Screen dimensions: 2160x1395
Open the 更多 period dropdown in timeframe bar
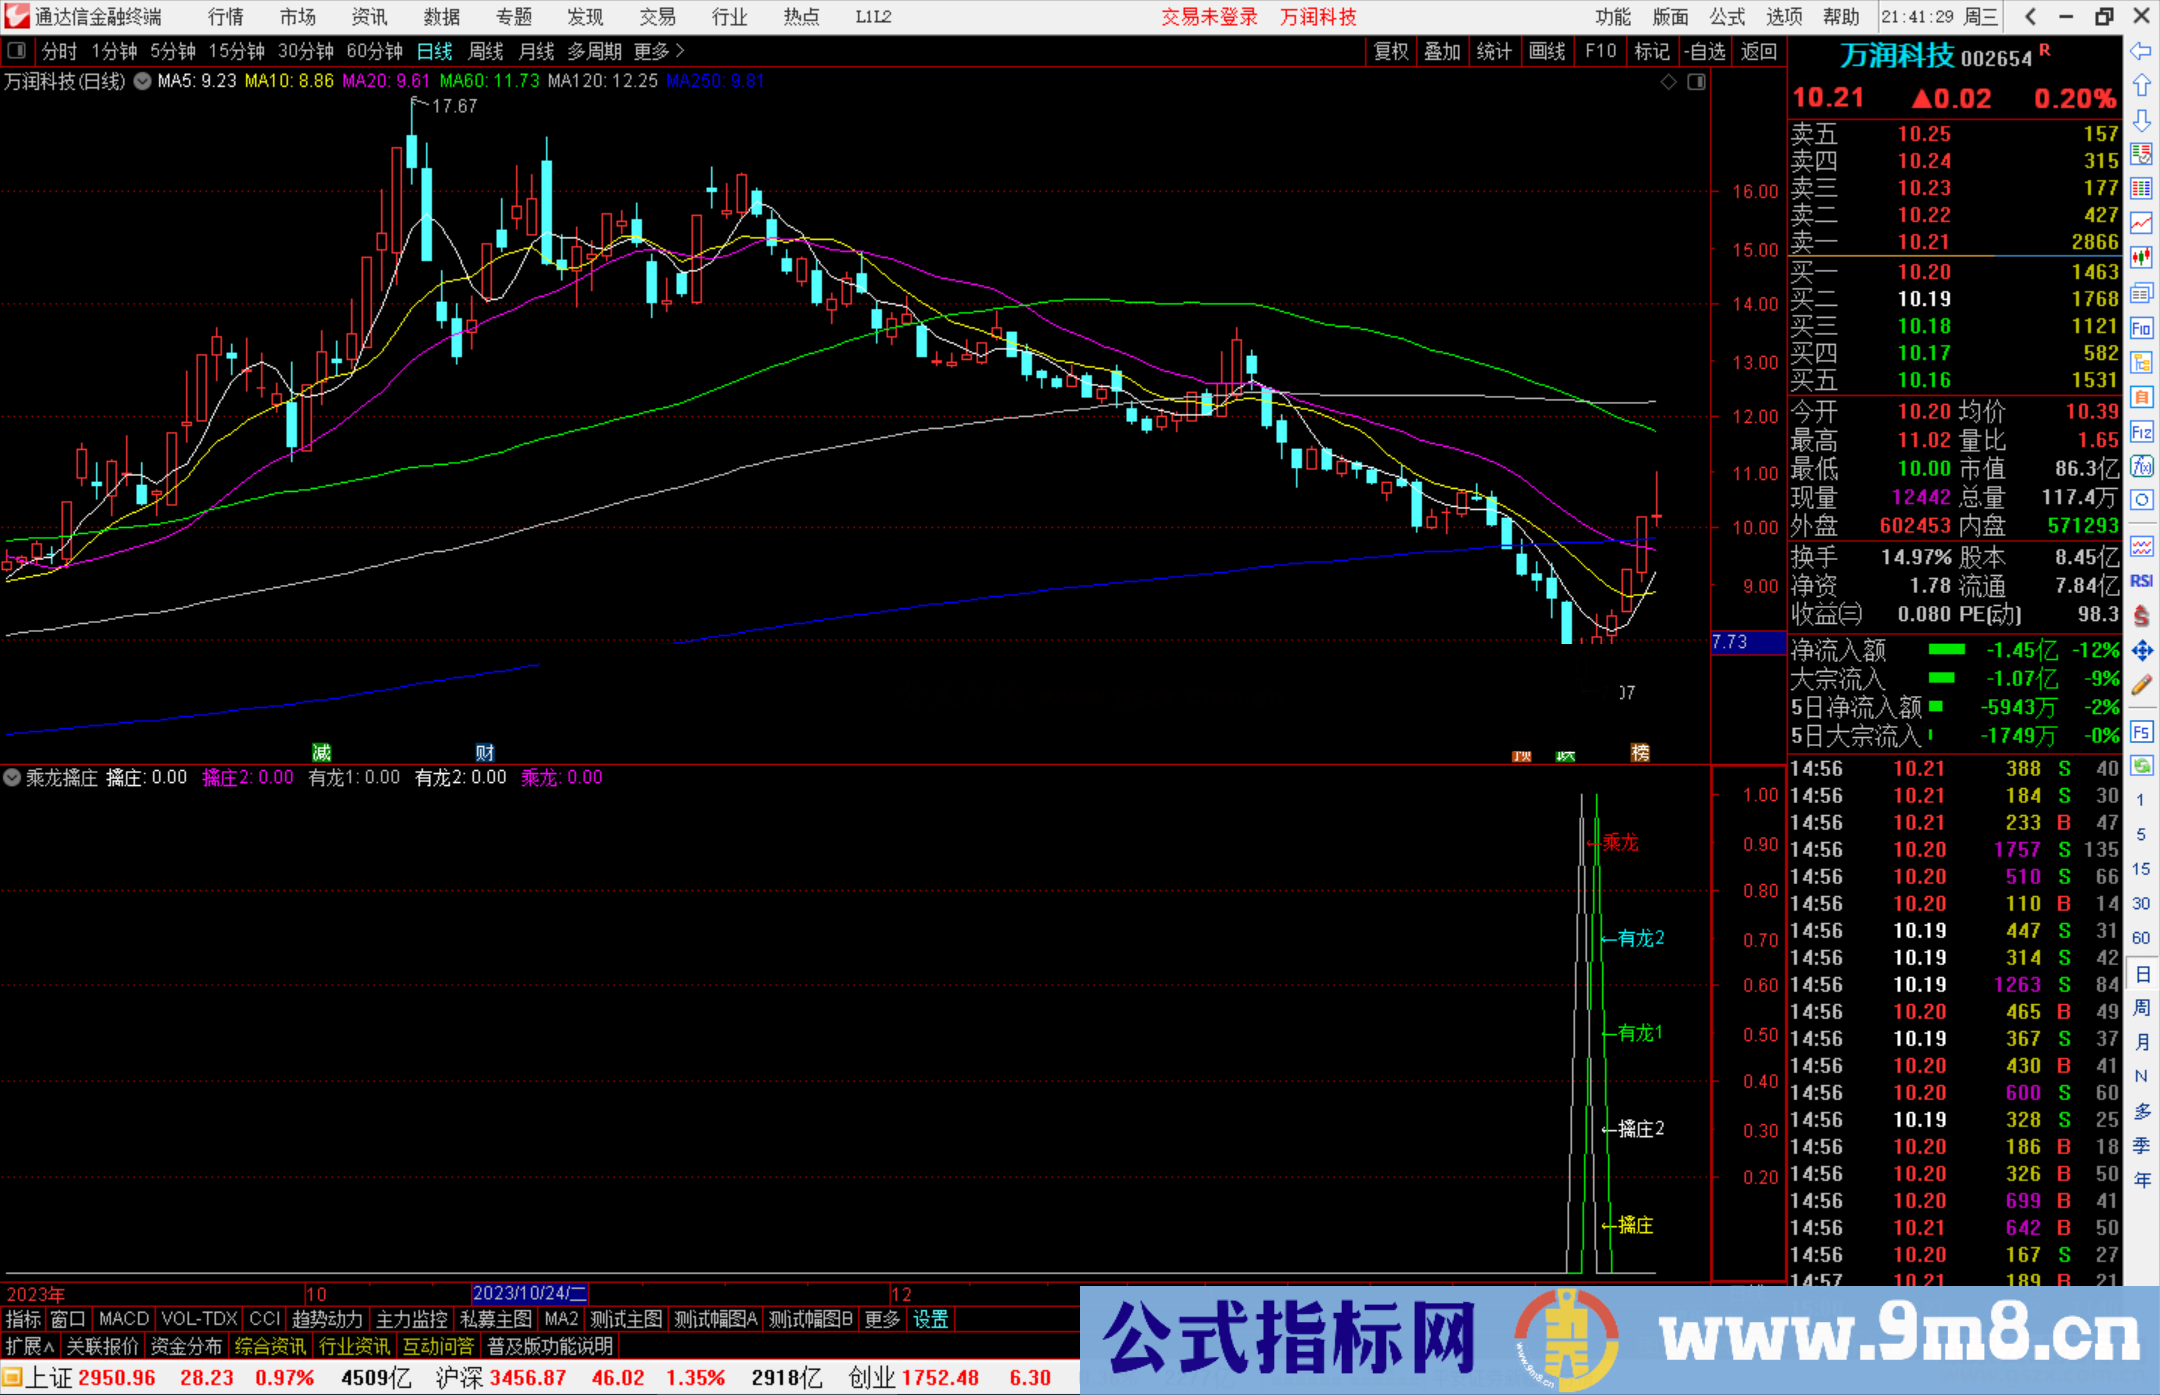click(x=650, y=51)
